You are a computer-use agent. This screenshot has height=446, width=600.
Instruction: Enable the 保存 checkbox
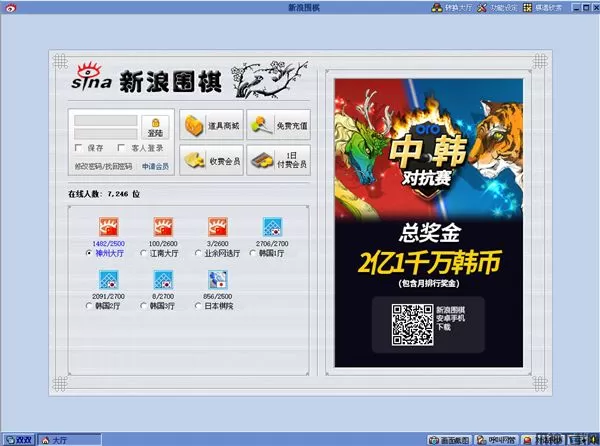[78, 148]
